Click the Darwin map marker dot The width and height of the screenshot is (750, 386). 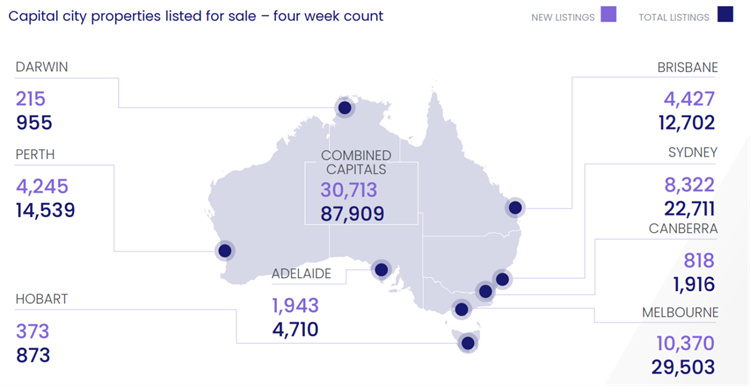[344, 108]
